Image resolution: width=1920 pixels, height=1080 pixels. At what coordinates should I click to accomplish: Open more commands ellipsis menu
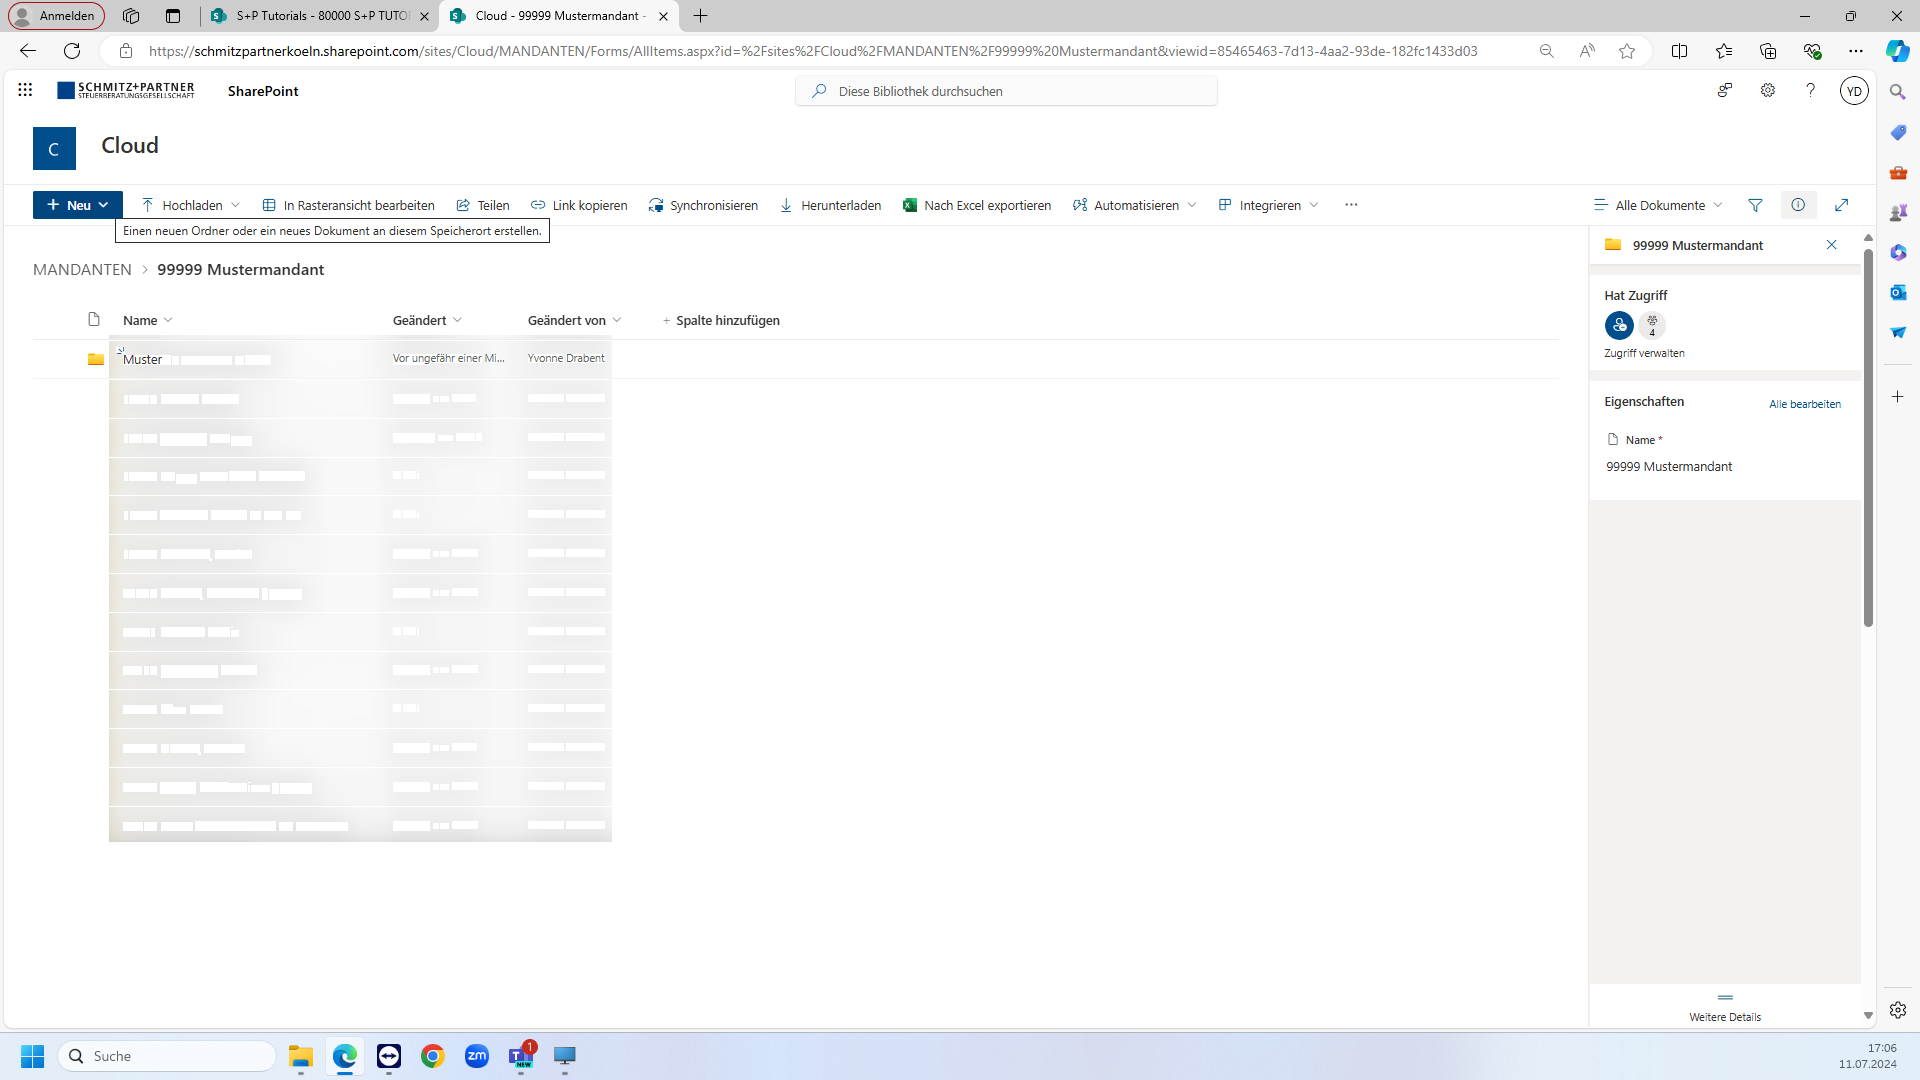[x=1351, y=205]
